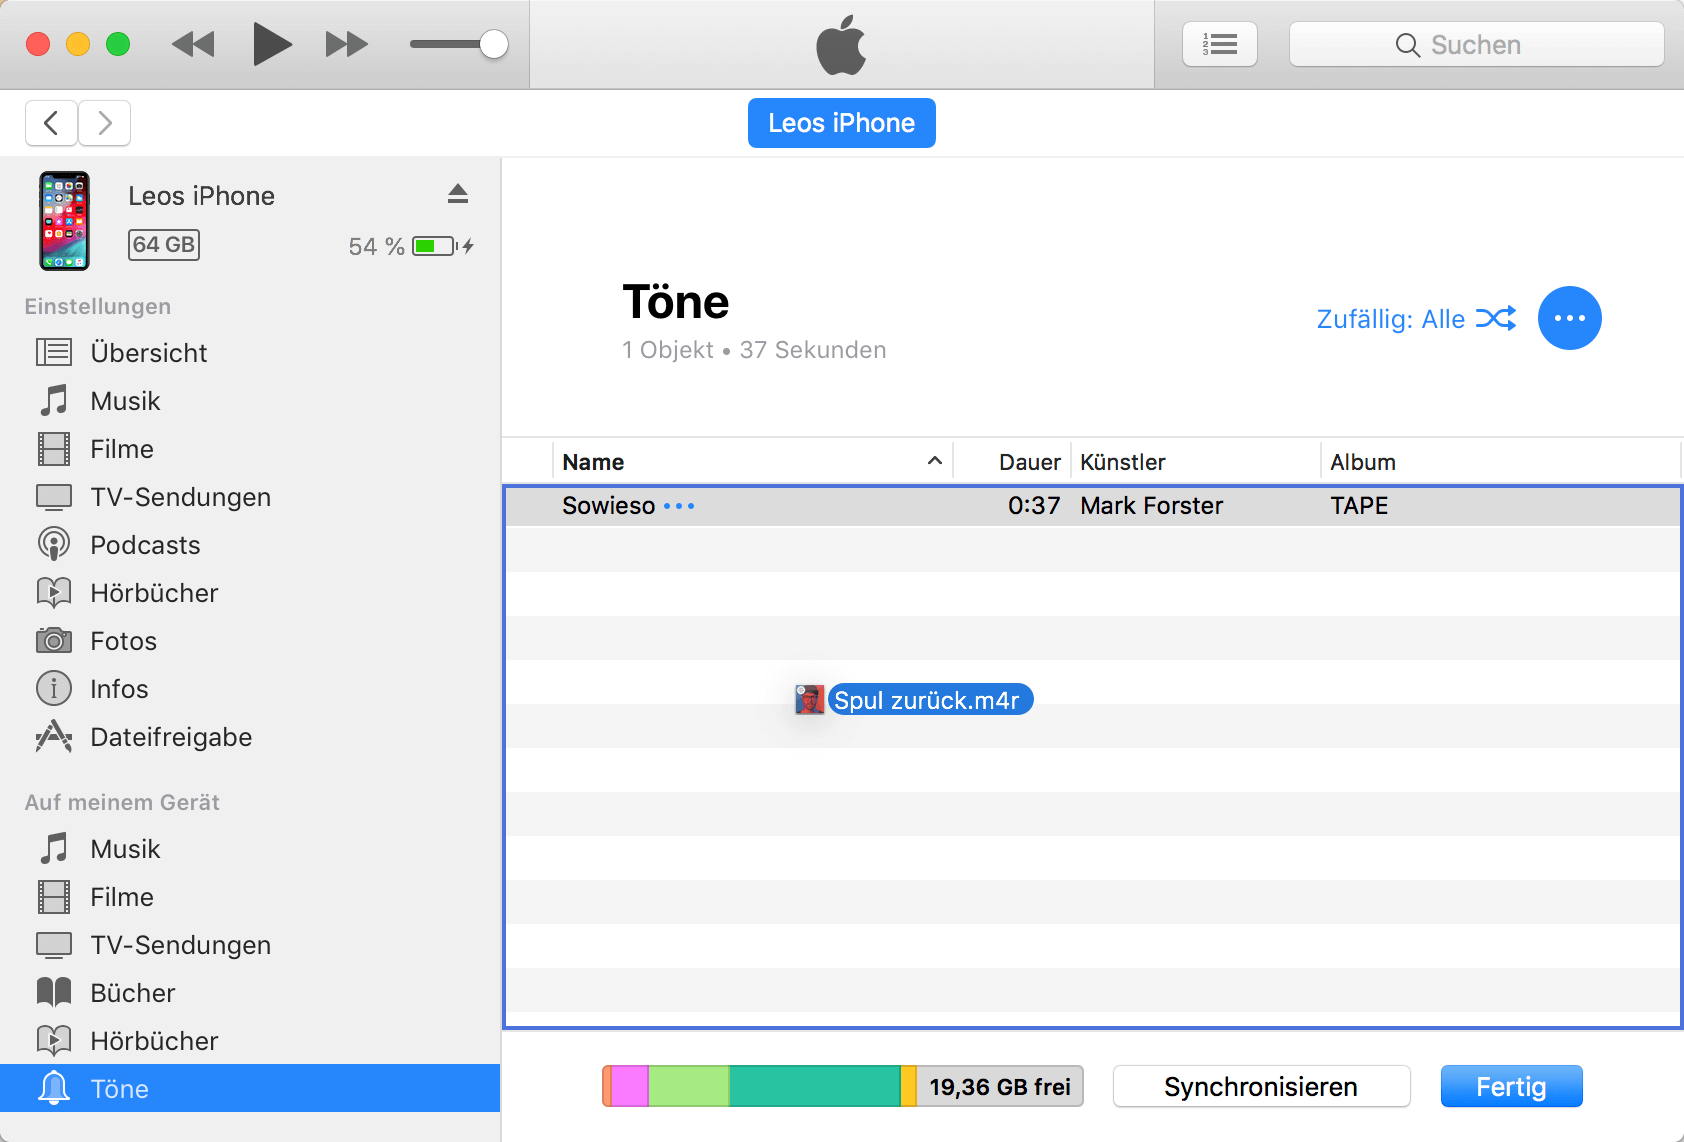Image resolution: width=1684 pixels, height=1142 pixels.
Task: Click the light green storage bar segment
Action: [x=689, y=1086]
